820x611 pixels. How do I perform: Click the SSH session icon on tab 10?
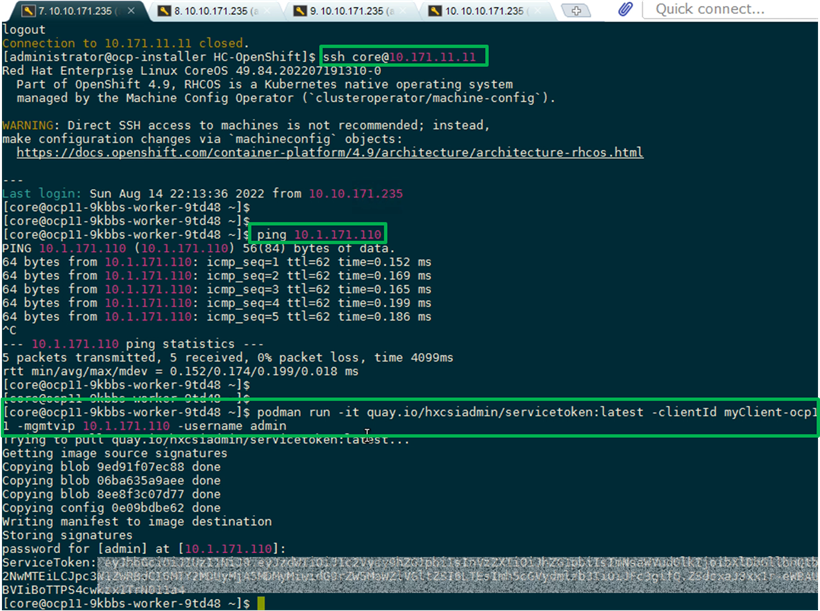coord(435,10)
